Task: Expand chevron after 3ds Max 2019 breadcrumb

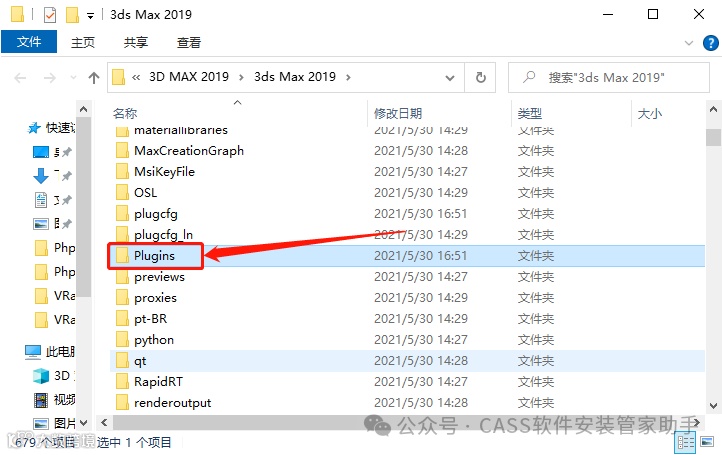Action: coord(349,77)
